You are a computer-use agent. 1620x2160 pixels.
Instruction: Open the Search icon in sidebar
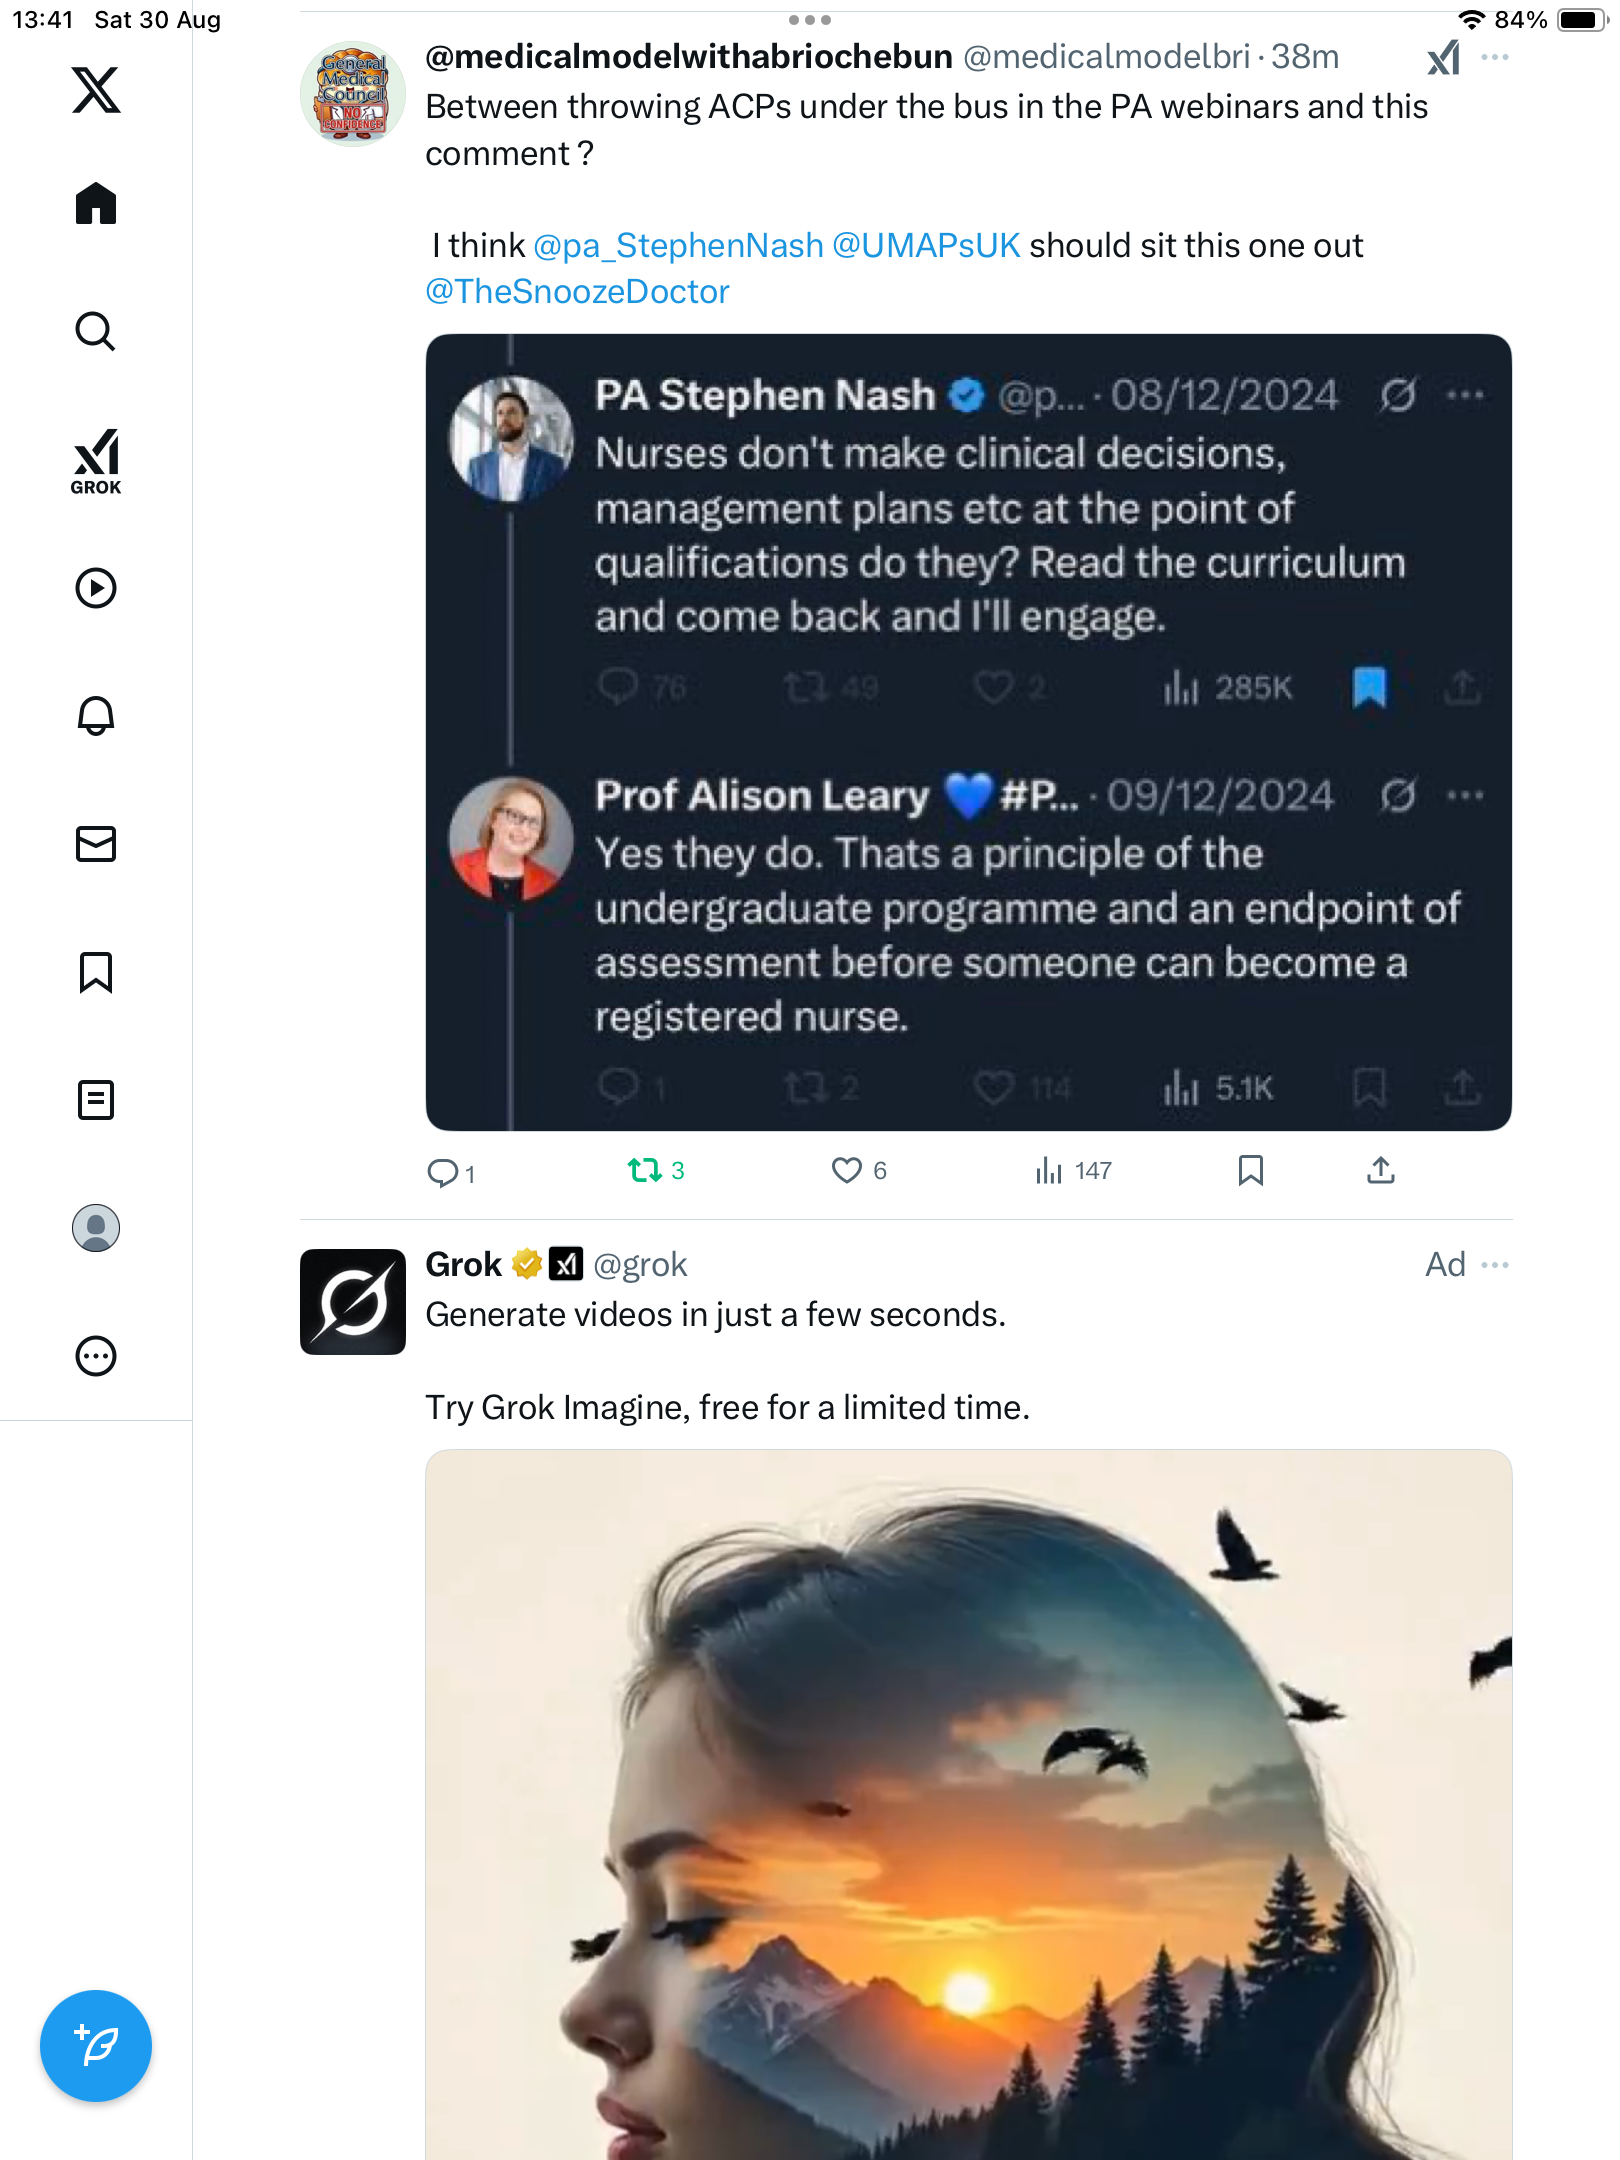[96, 331]
